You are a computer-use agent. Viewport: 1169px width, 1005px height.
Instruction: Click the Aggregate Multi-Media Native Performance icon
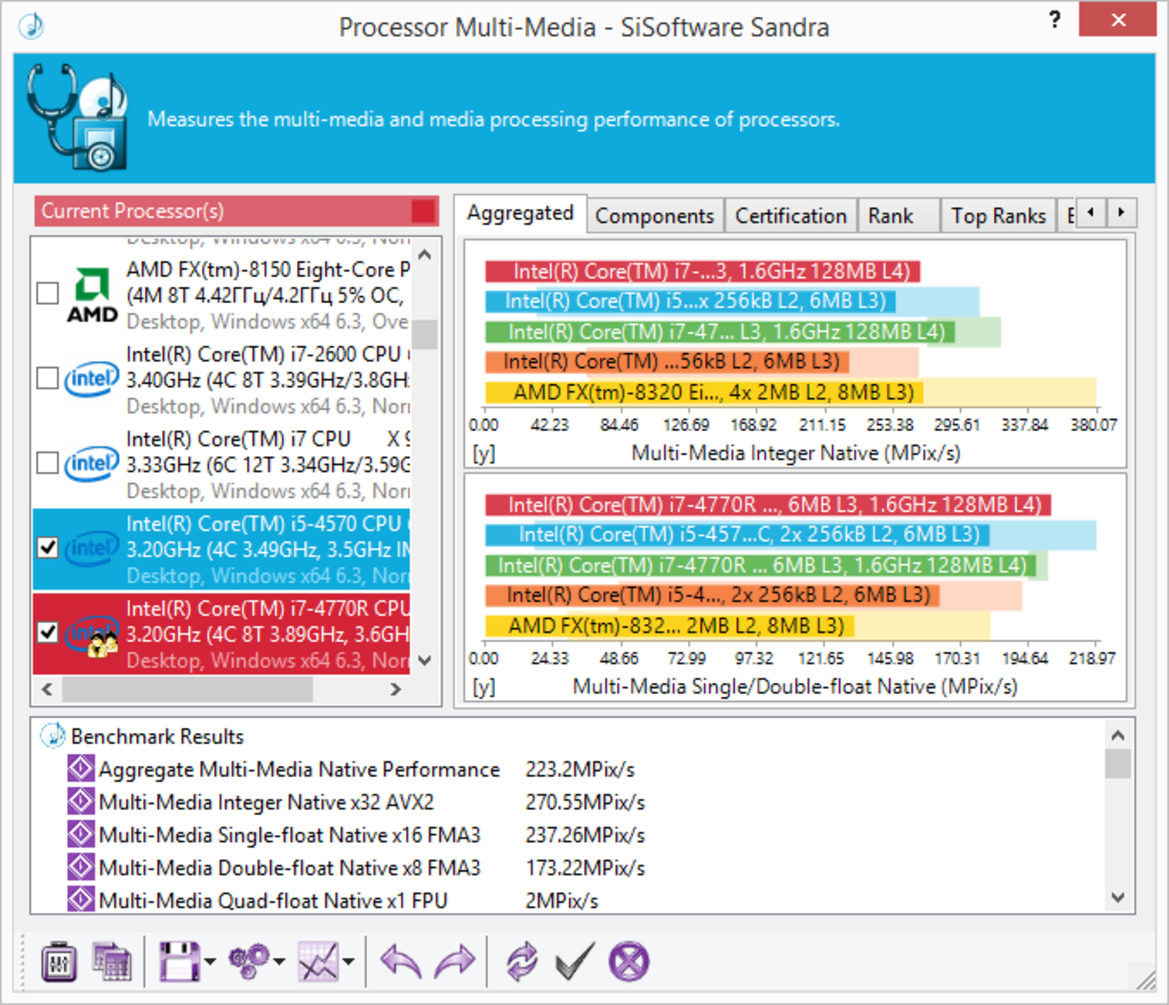coord(81,769)
